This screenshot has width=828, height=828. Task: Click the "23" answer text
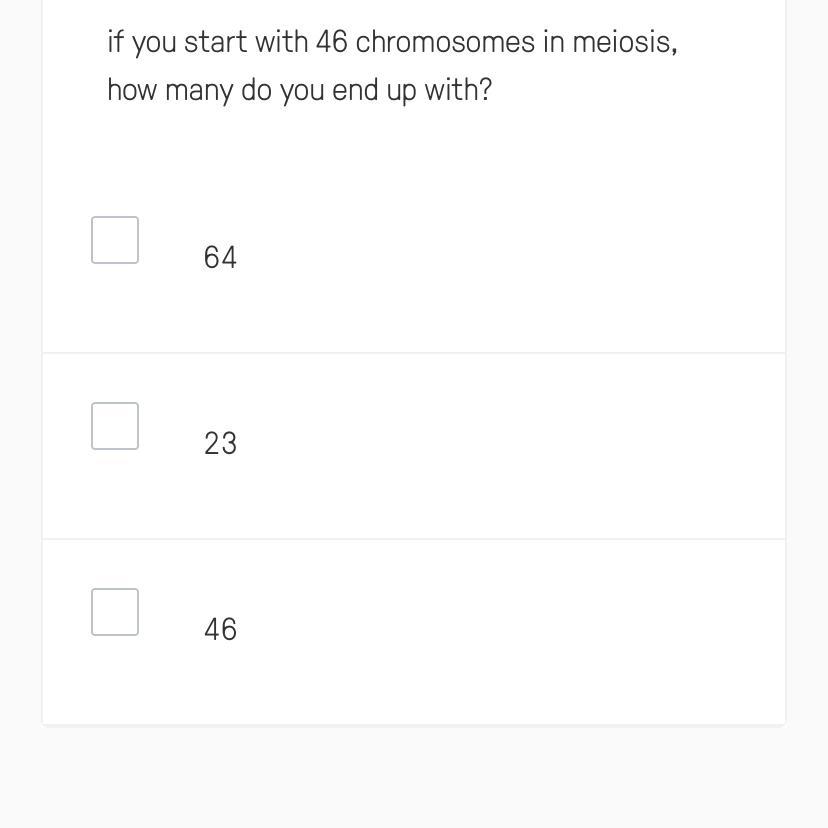coord(220,444)
